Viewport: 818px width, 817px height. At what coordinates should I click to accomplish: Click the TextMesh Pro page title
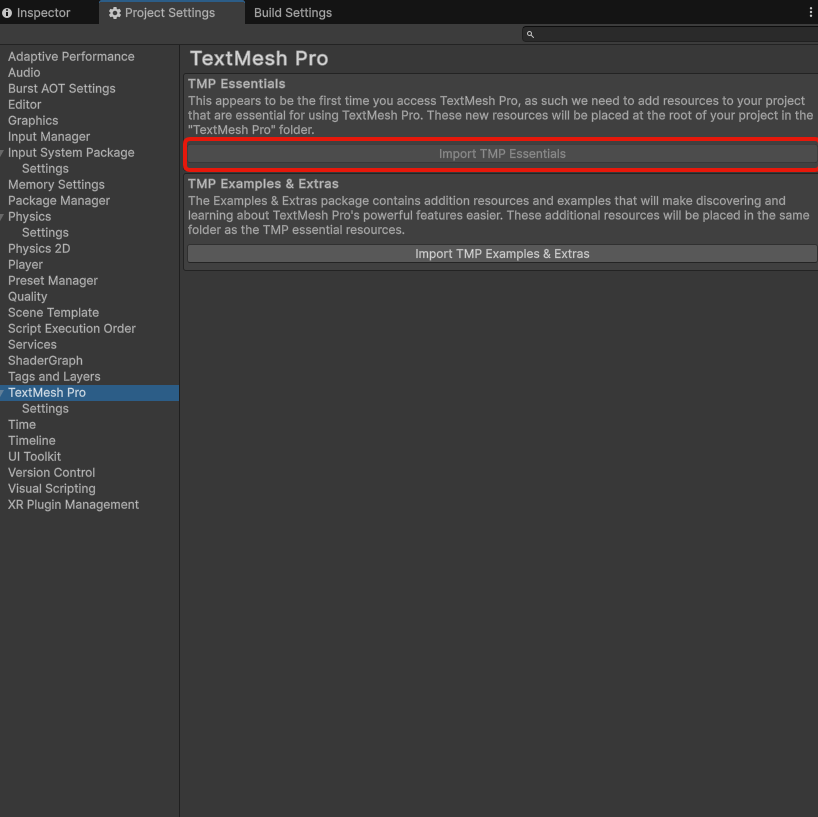(259, 58)
